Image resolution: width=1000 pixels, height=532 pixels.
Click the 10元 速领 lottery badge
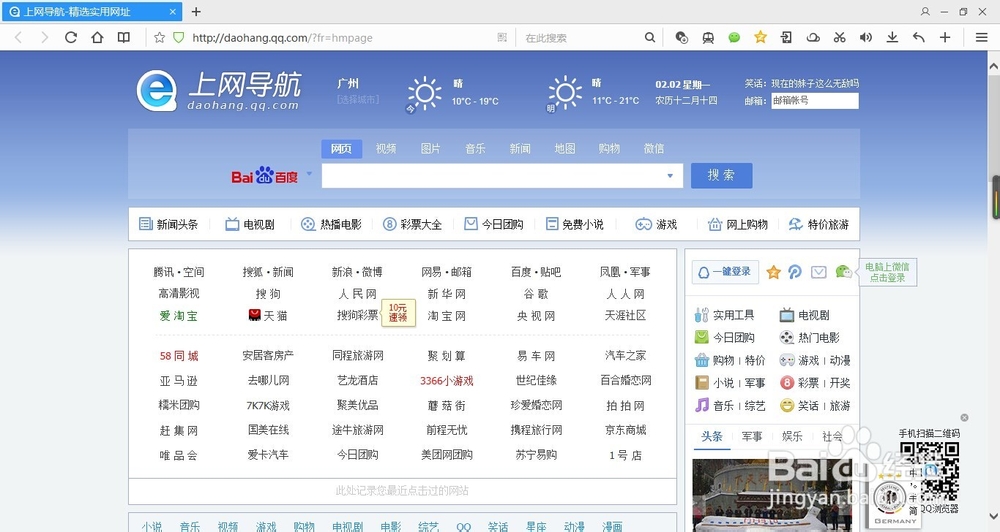click(x=398, y=313)
